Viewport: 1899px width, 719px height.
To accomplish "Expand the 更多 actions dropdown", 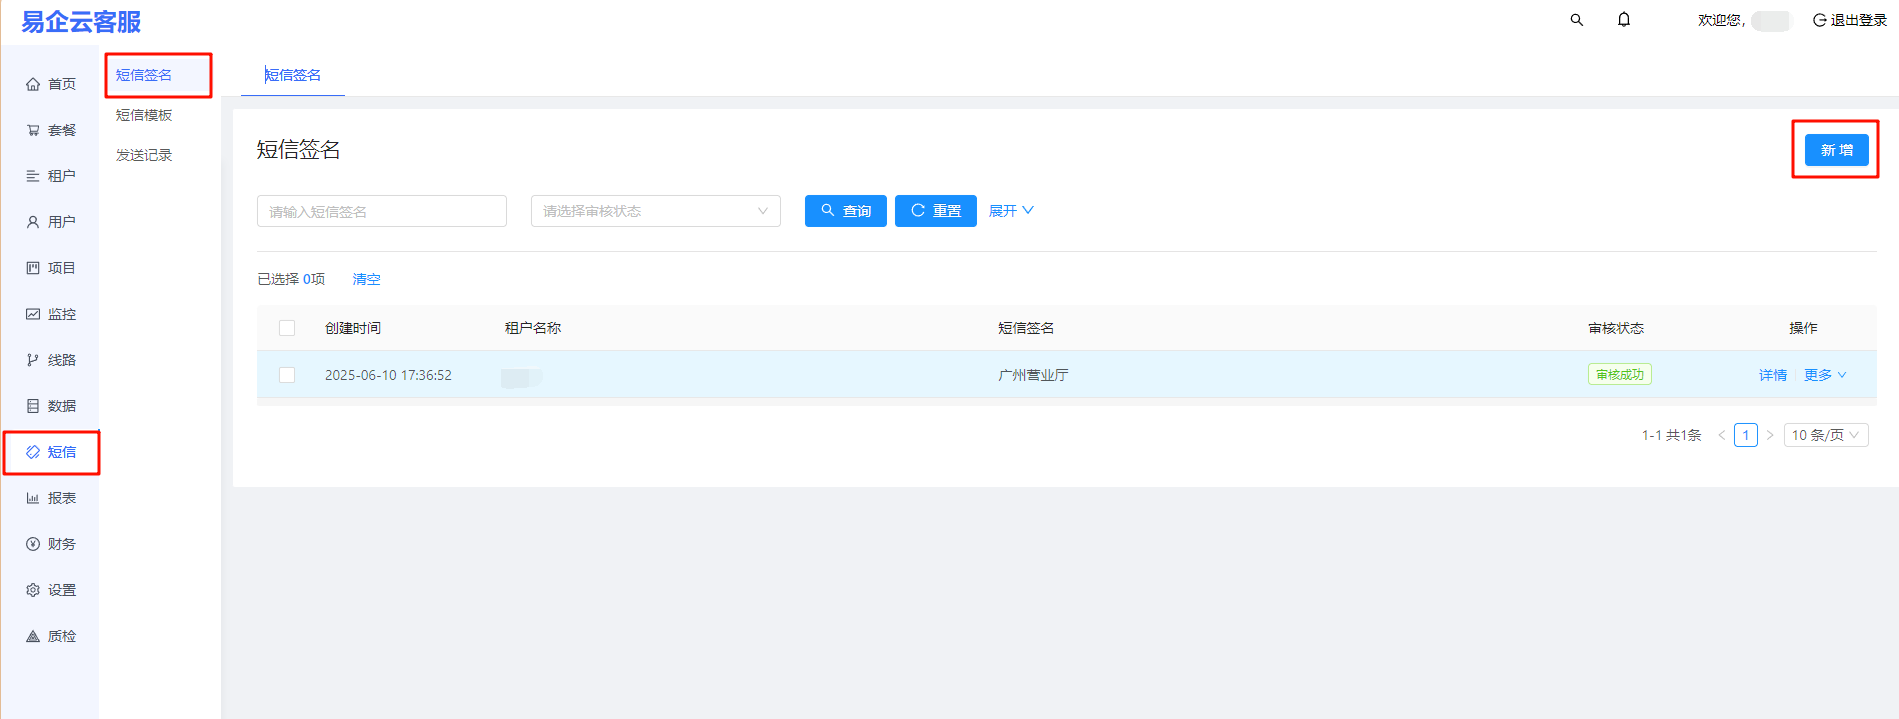I will pyautogui.click(x=1825, y=375).
